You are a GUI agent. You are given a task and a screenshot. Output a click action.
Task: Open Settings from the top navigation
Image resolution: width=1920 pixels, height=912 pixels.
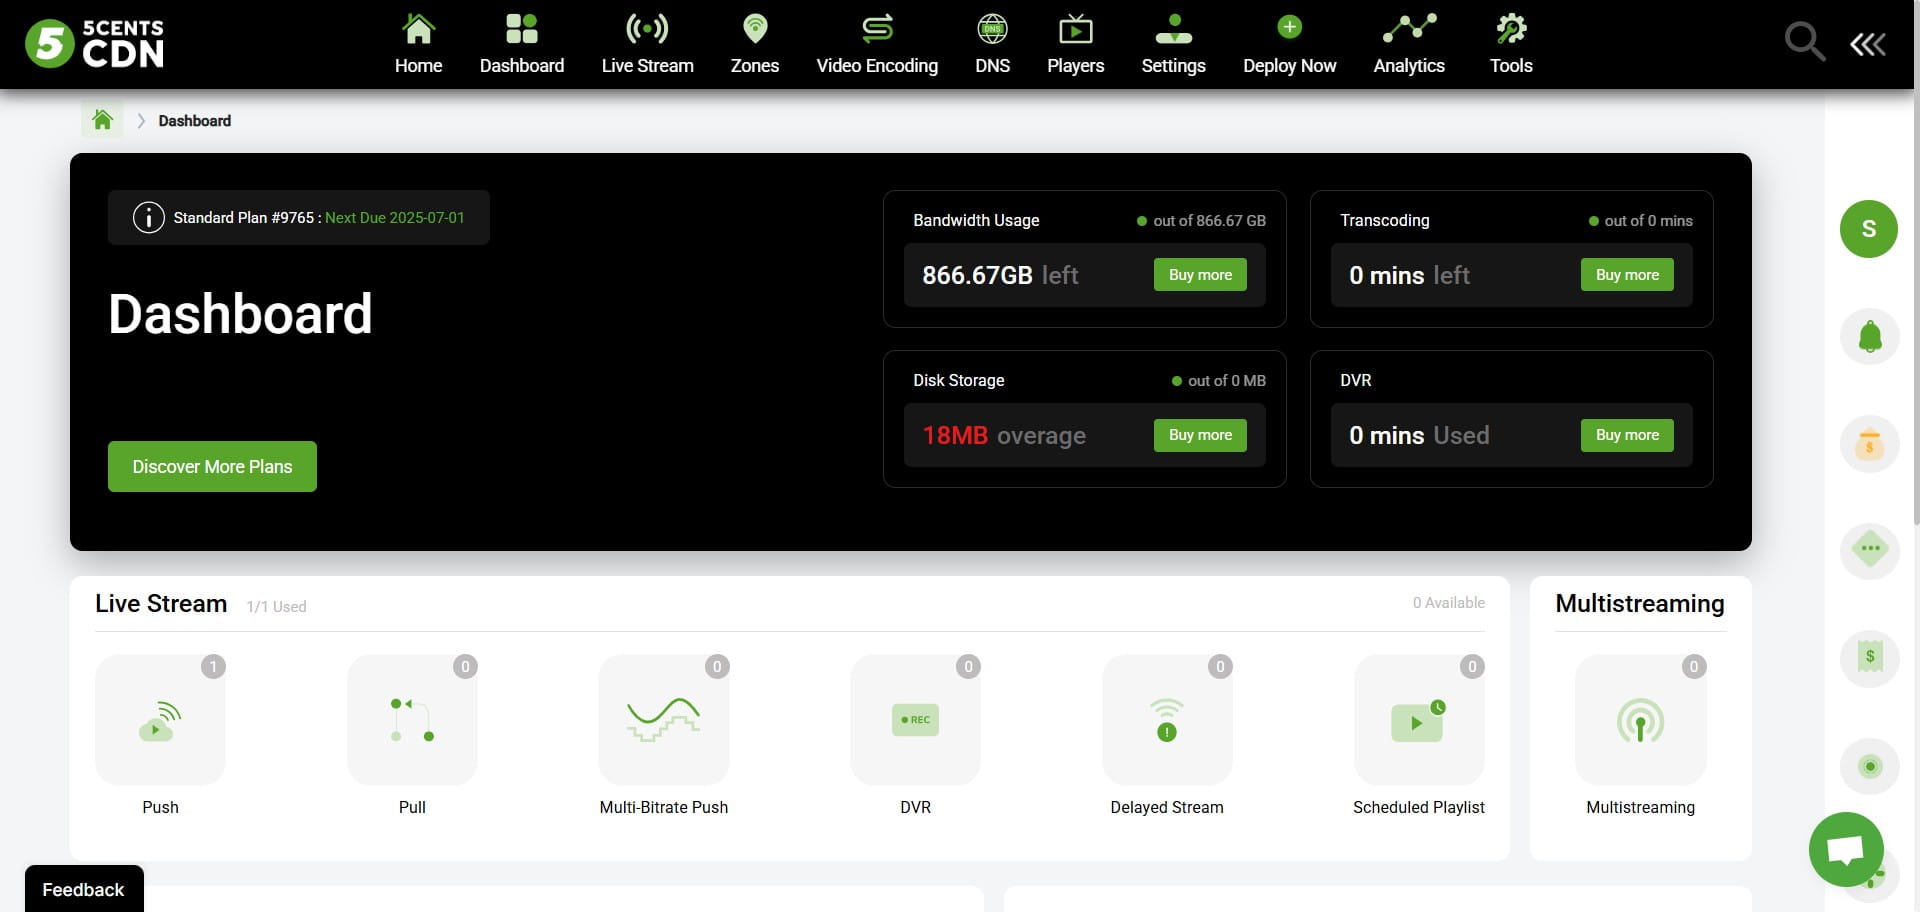1173,45
